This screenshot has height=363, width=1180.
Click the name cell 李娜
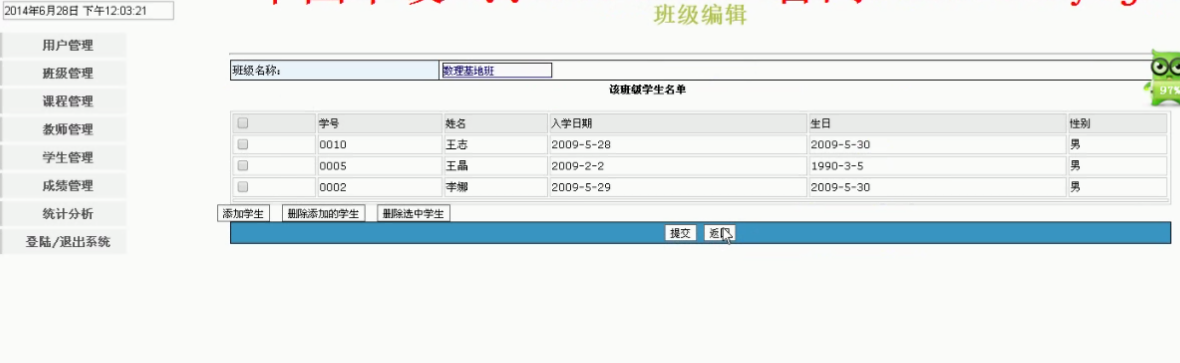(x=495, y=187)
